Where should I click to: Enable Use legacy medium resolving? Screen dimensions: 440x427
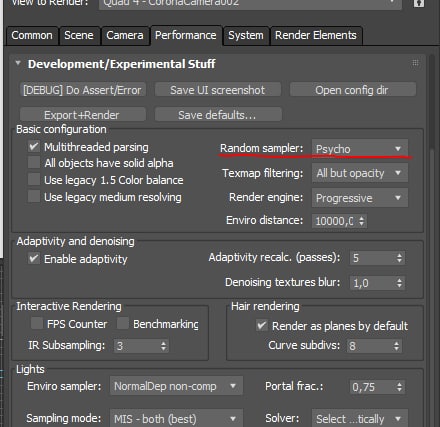(34, 197)
